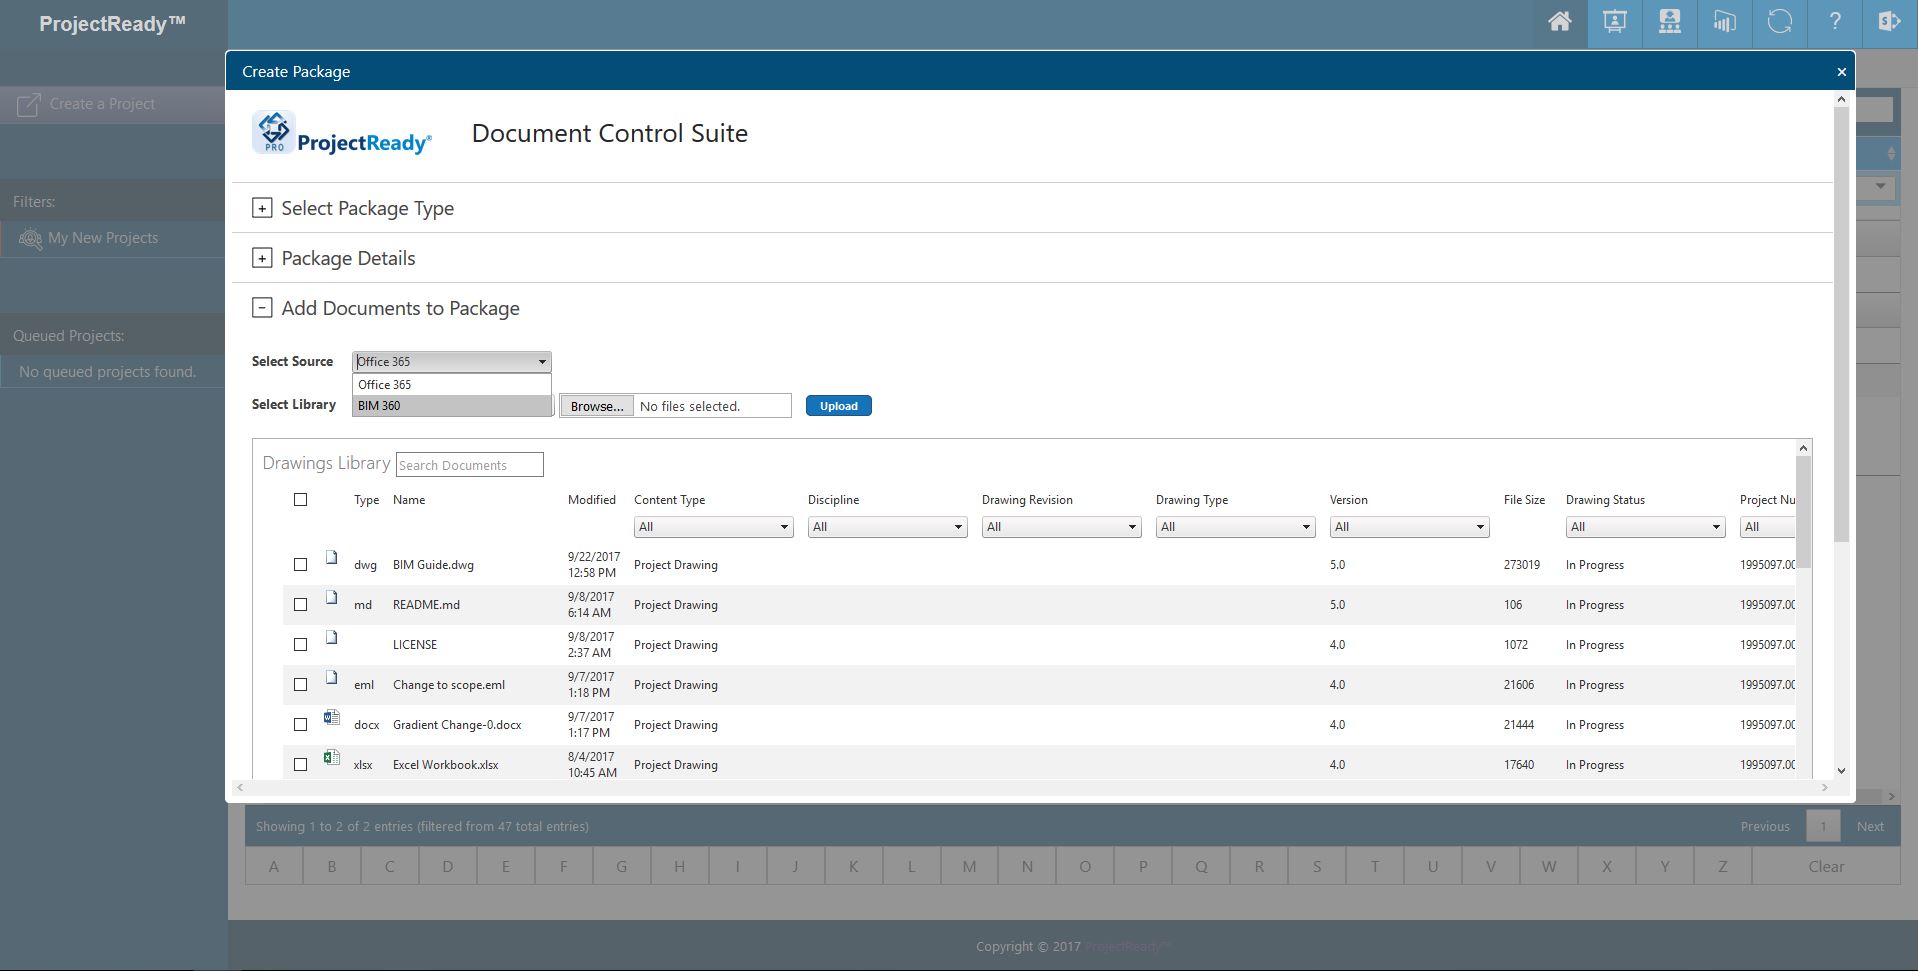This screenshot has height=971, width=1918.
Task: Click the ProjectReady PRO logo
Action: [342, 133]
